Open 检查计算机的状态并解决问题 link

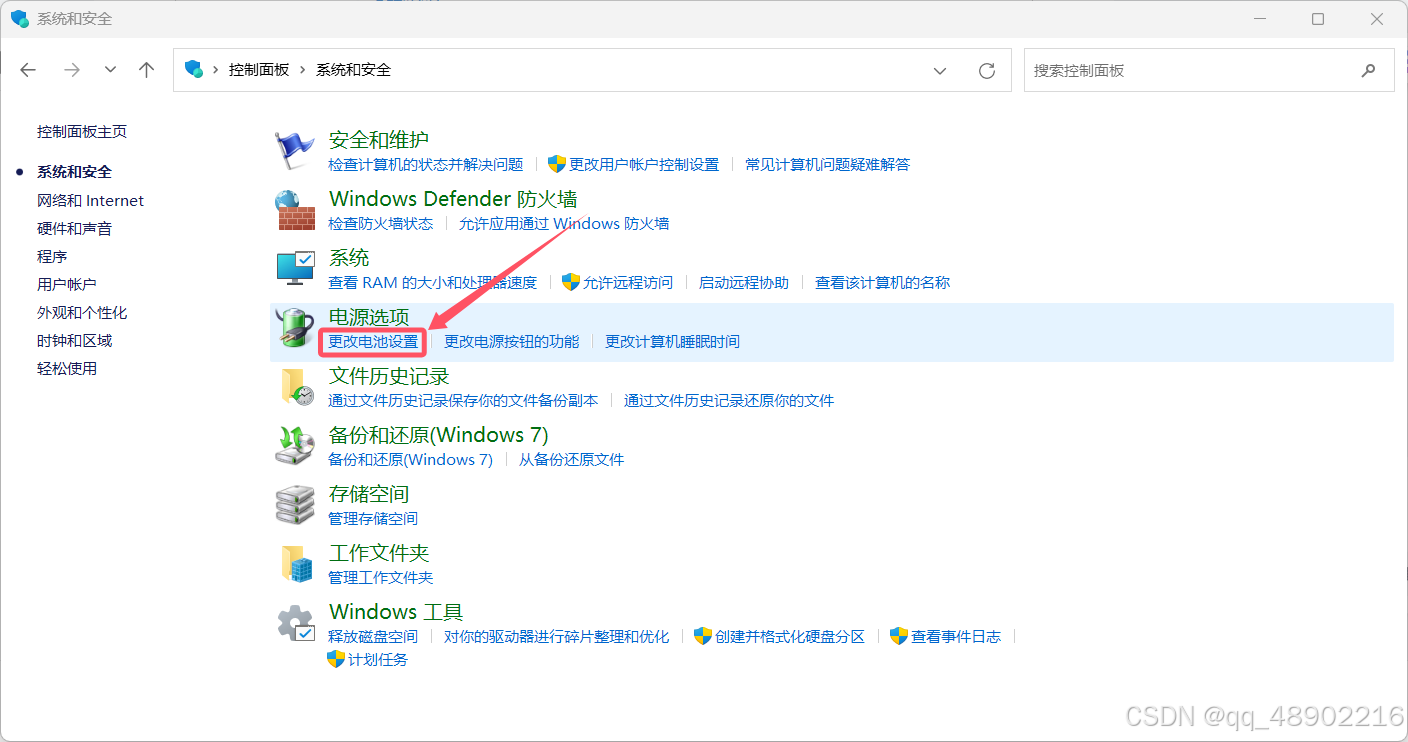tap(426, 165)
